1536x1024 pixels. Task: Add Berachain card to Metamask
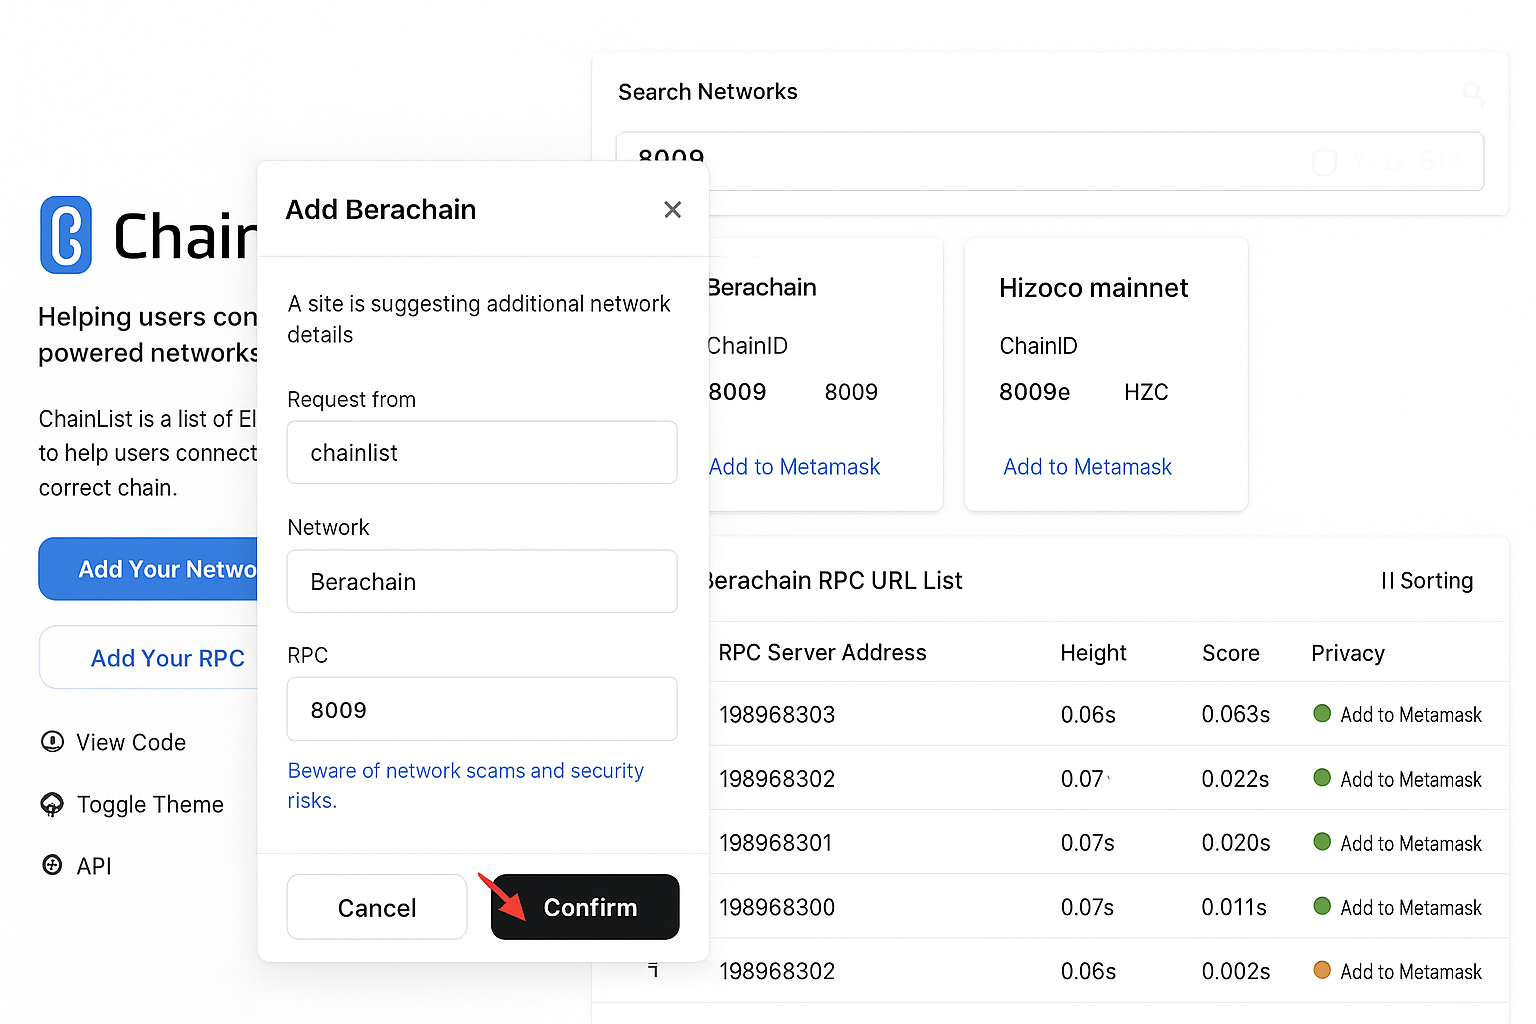(x=794, y=467)
